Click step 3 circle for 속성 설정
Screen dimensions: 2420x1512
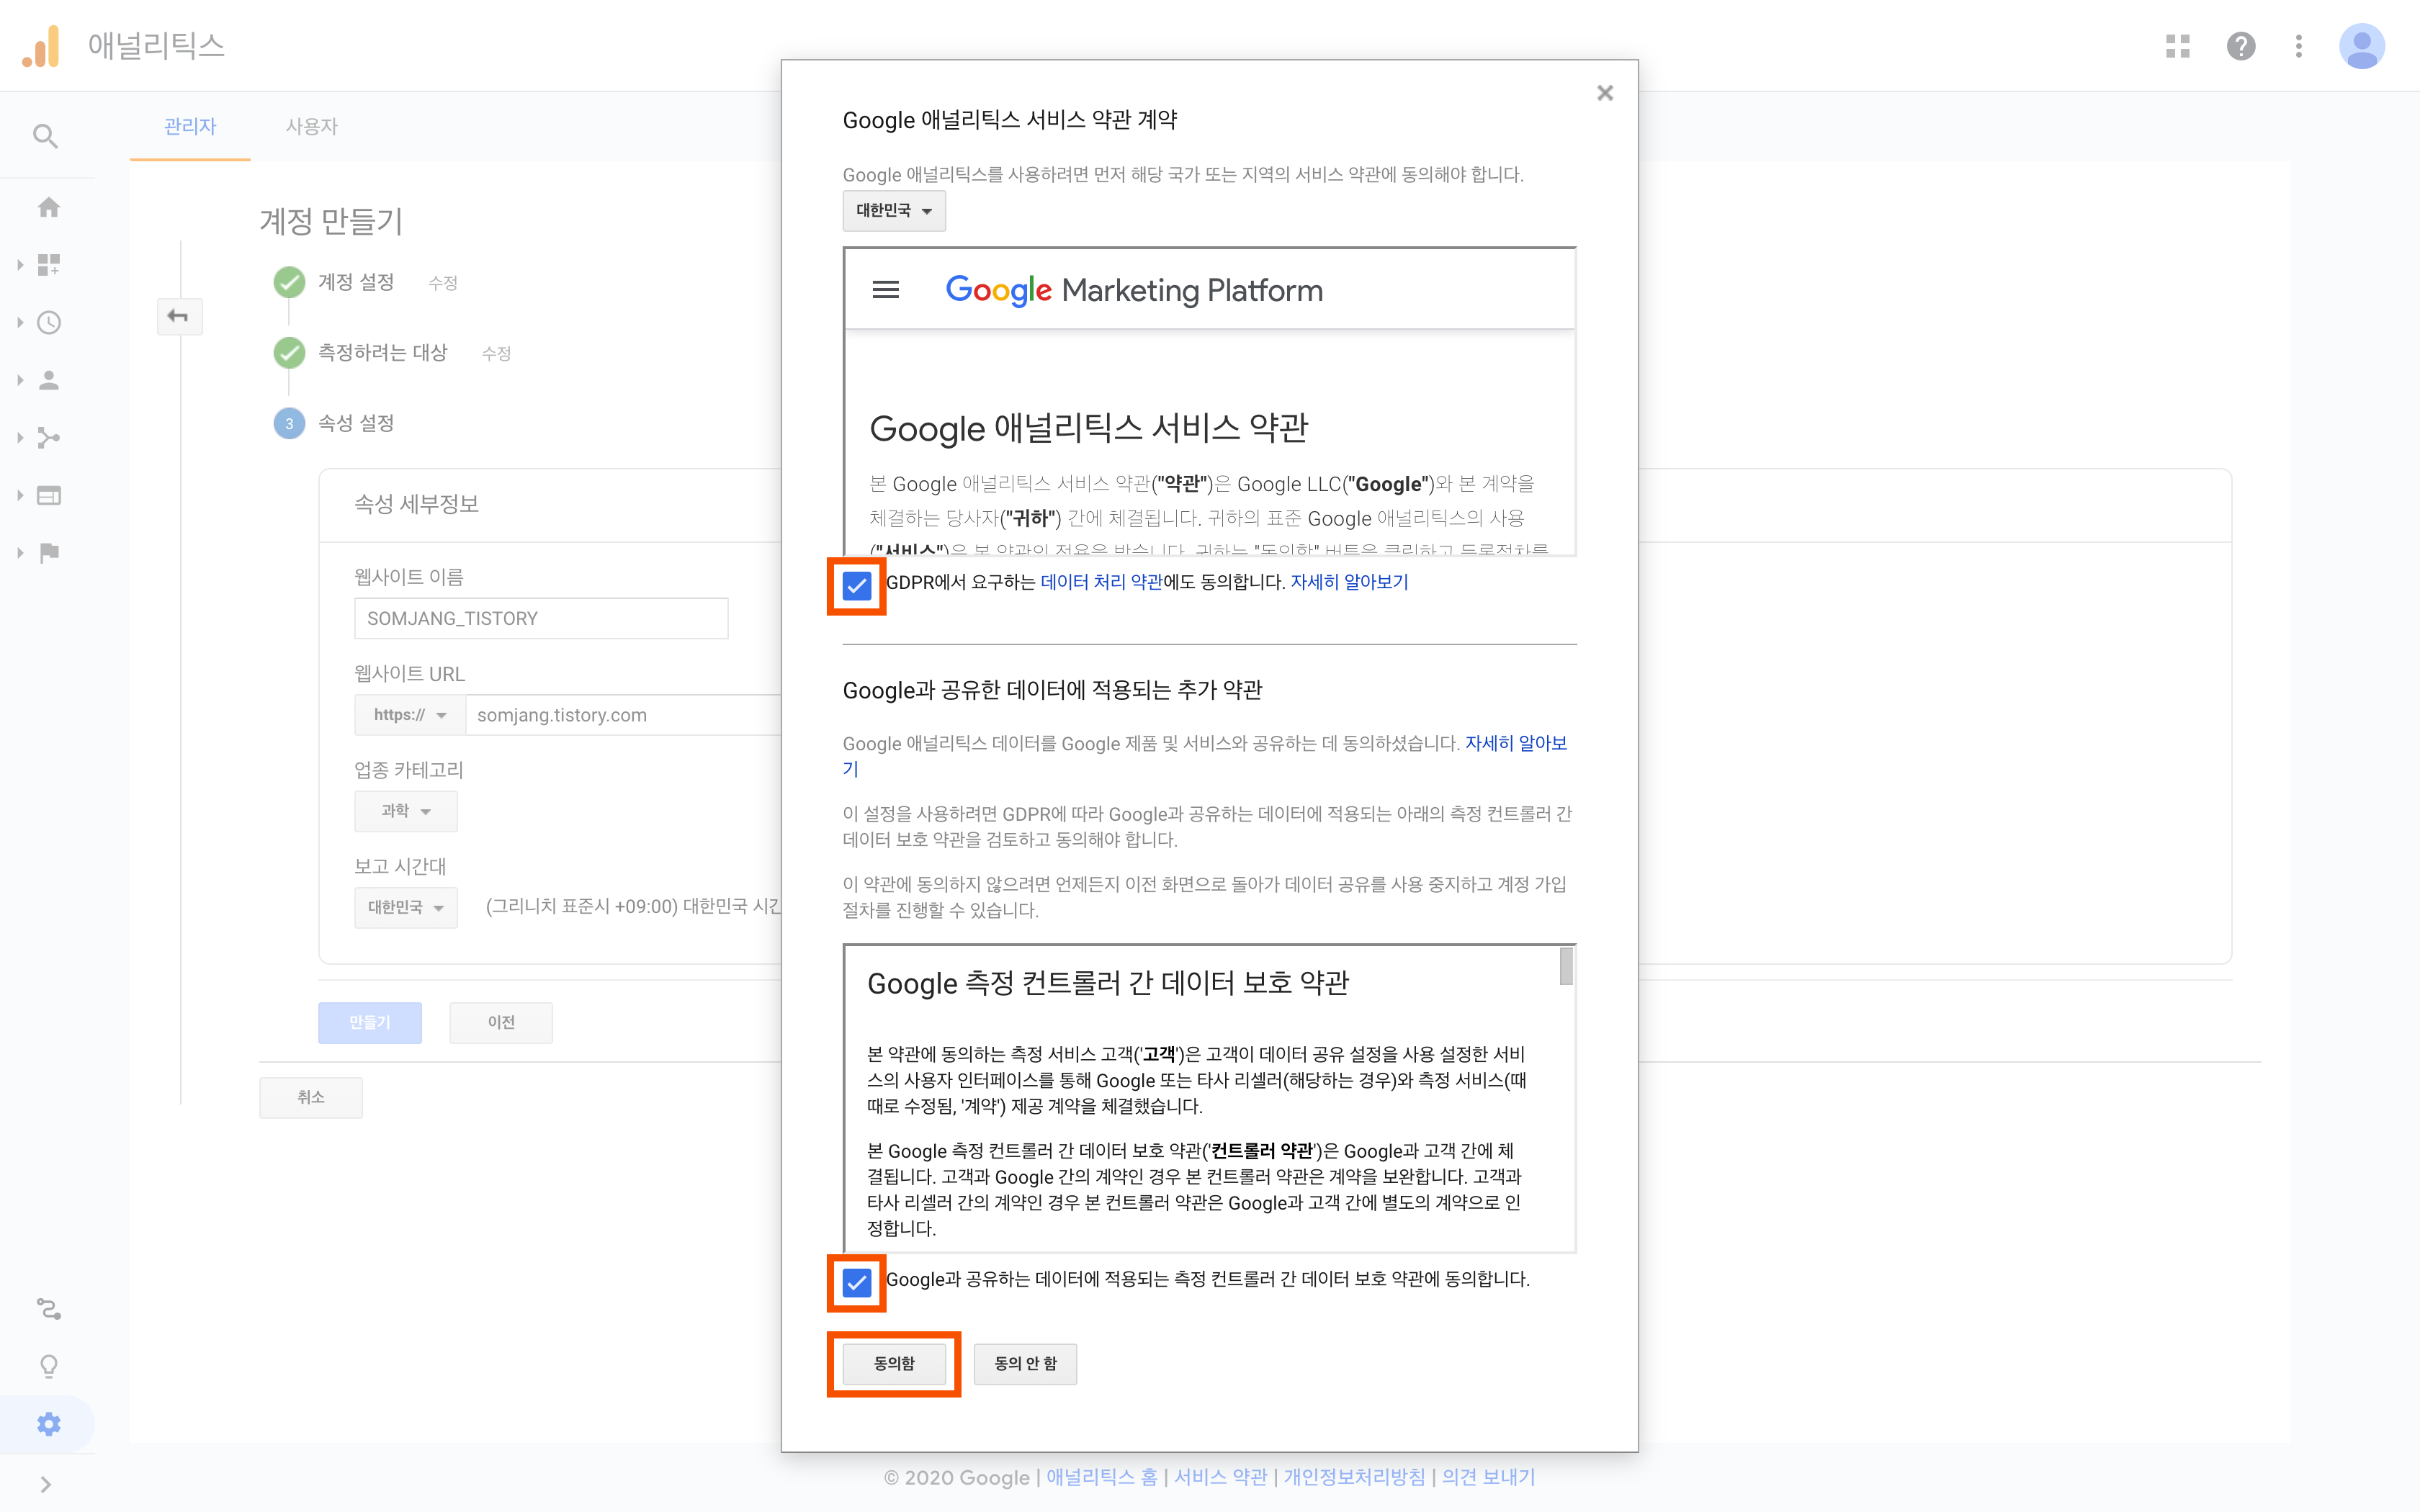(289, 423)
